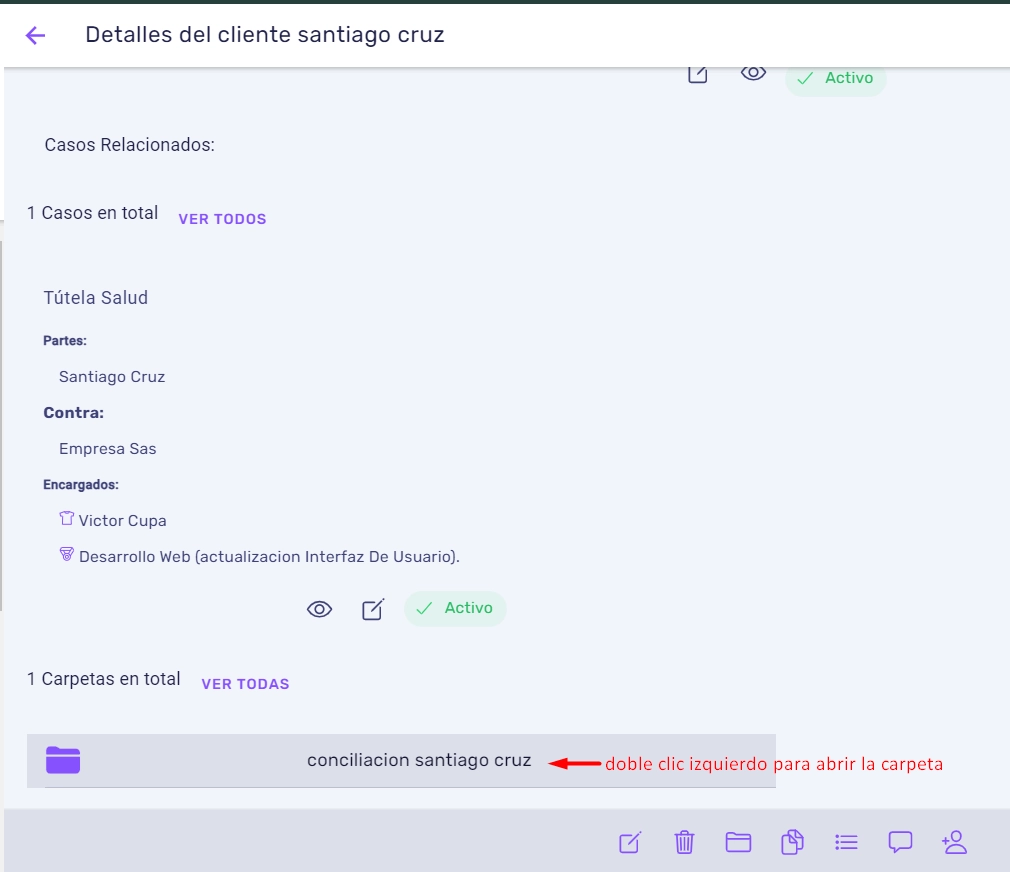Select Desarrollo Web (actualizacion Interfaz De Usuario)
The width and height of the screenshot is (1010, 872).
click(269, 556)
